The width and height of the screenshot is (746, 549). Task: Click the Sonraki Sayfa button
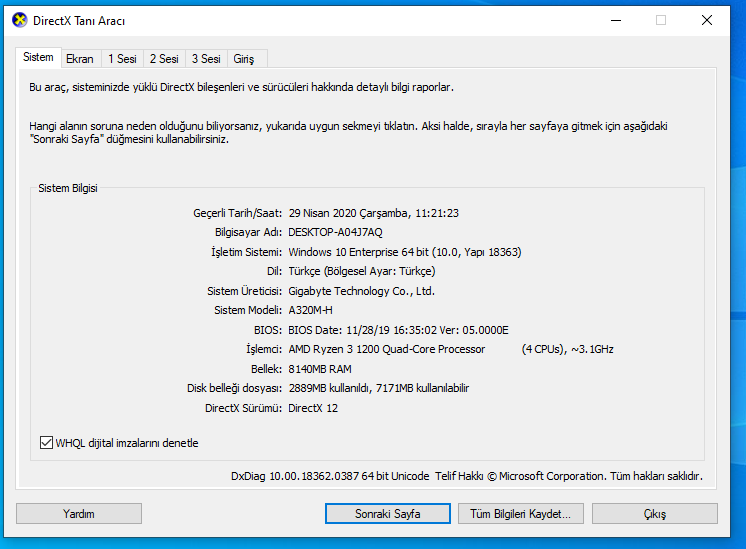387,514
